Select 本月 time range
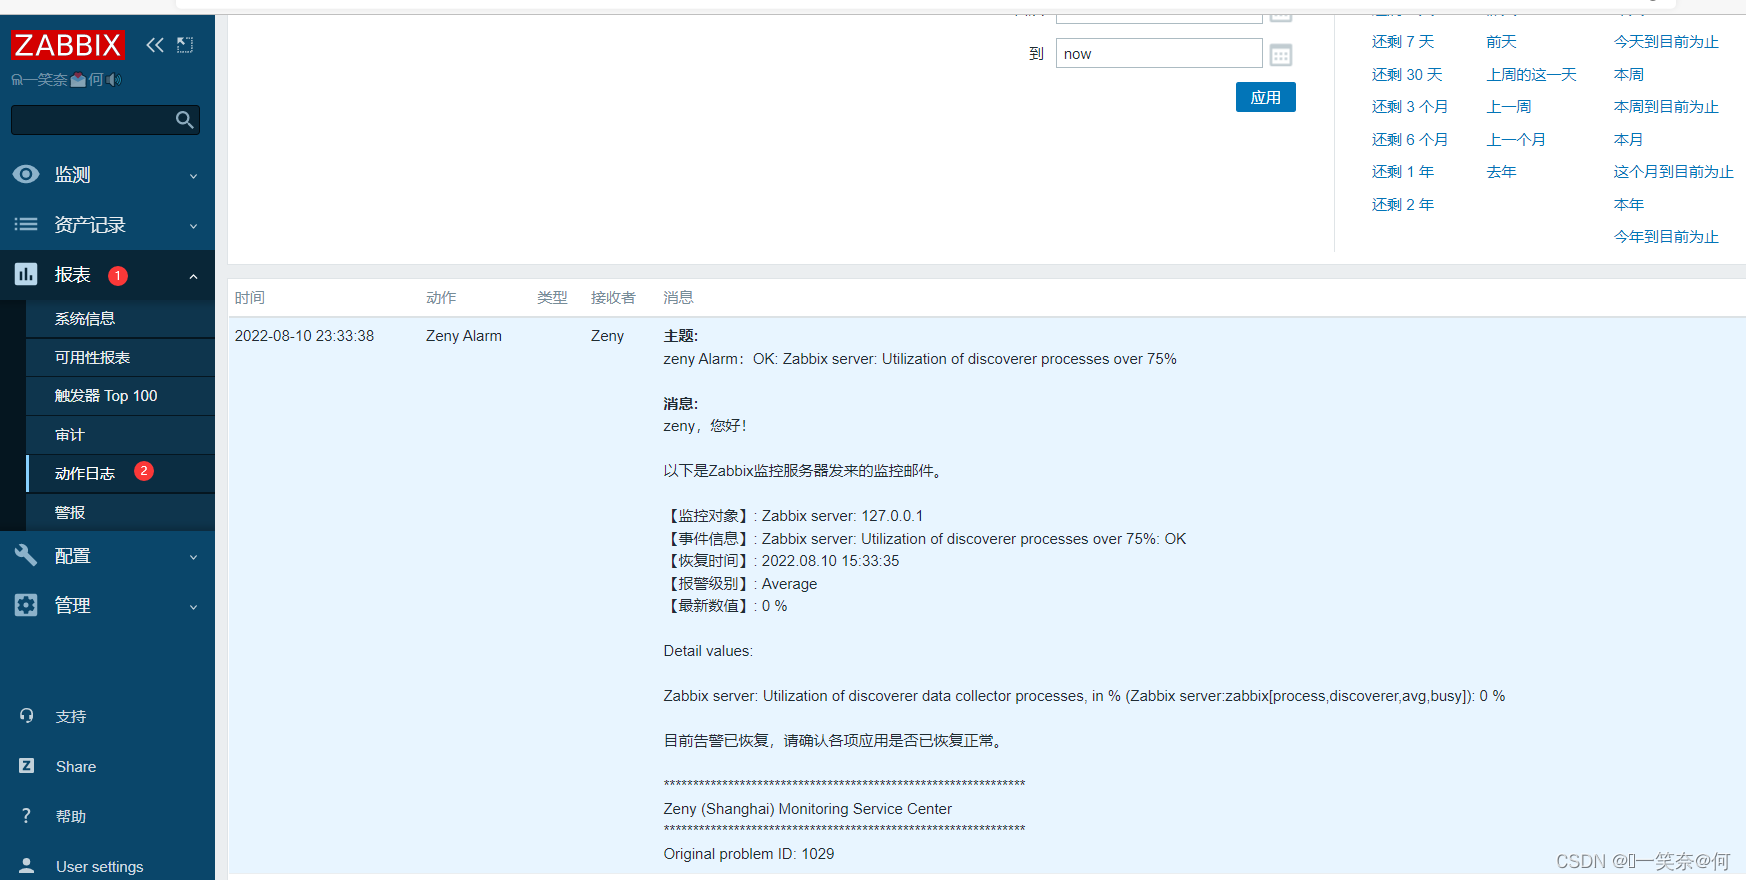 1628,140
